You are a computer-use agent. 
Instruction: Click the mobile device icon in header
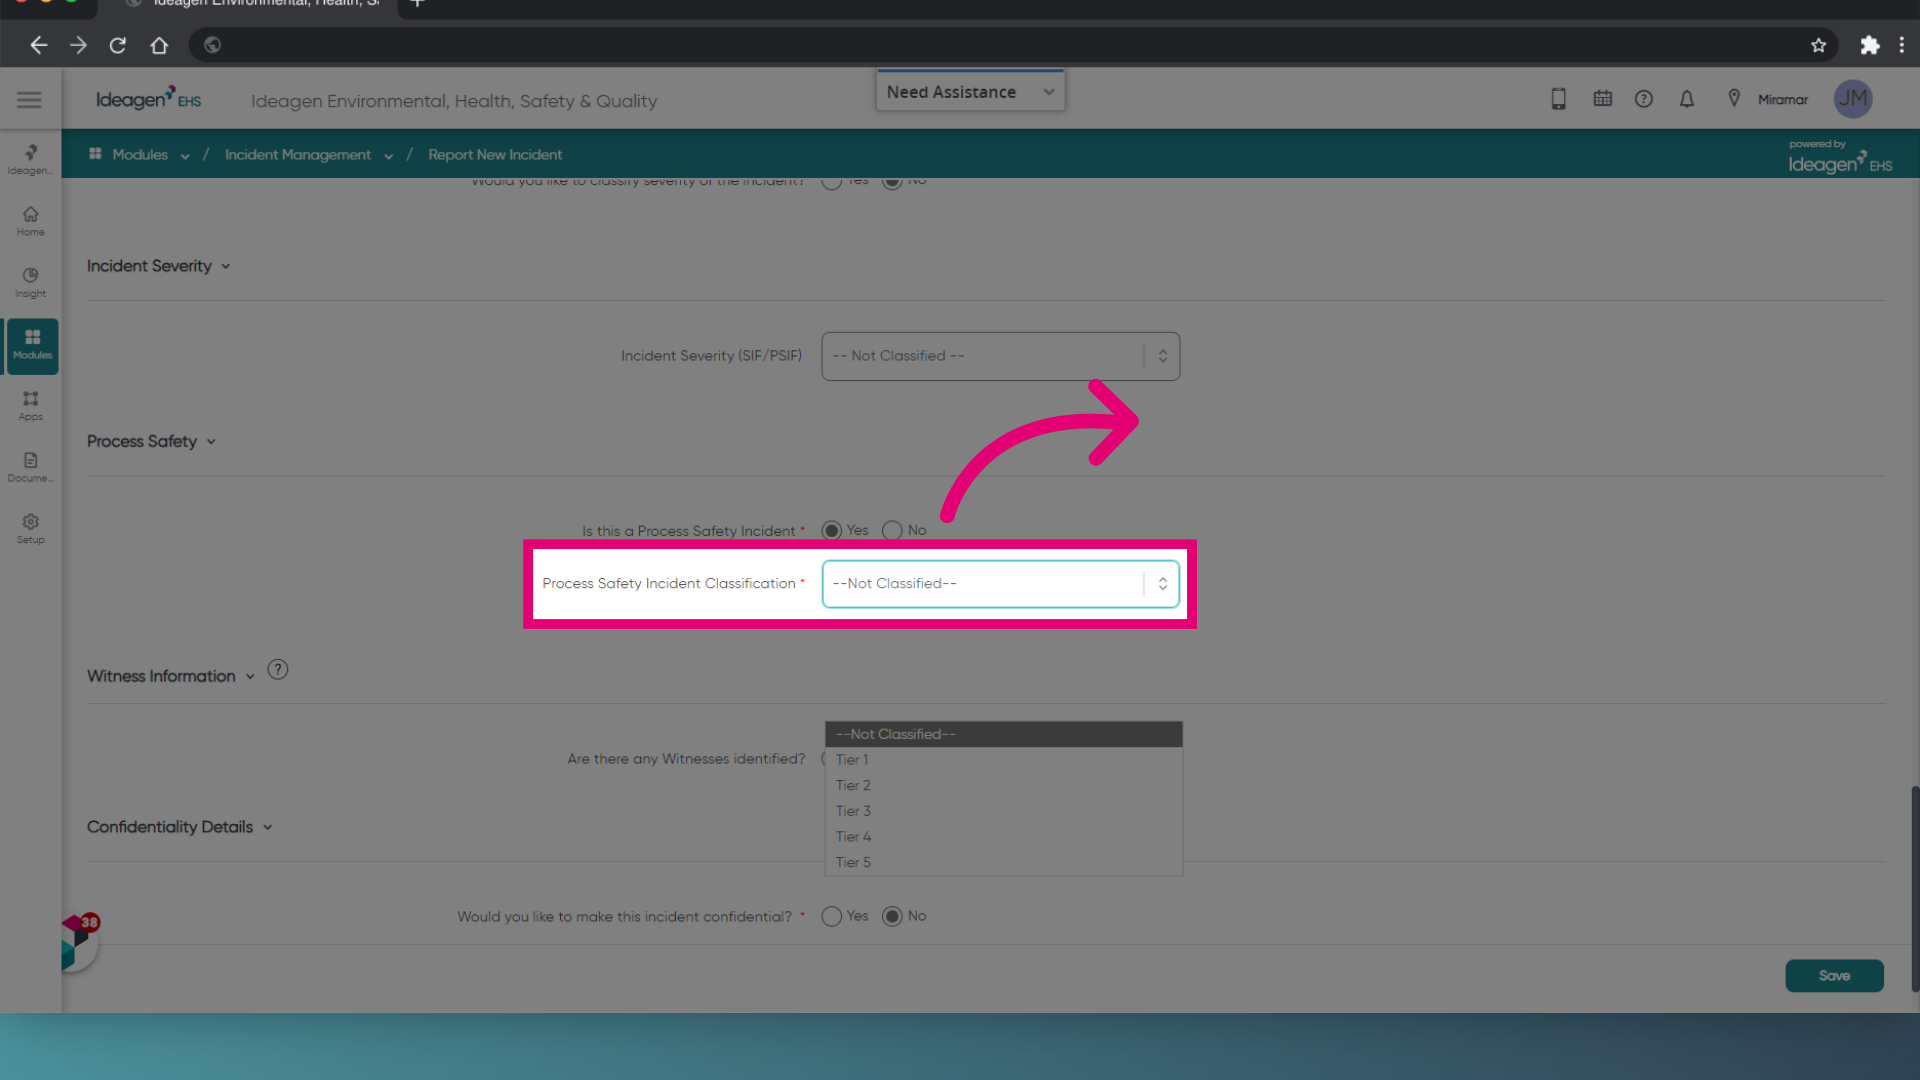[x=1558, y=99]
